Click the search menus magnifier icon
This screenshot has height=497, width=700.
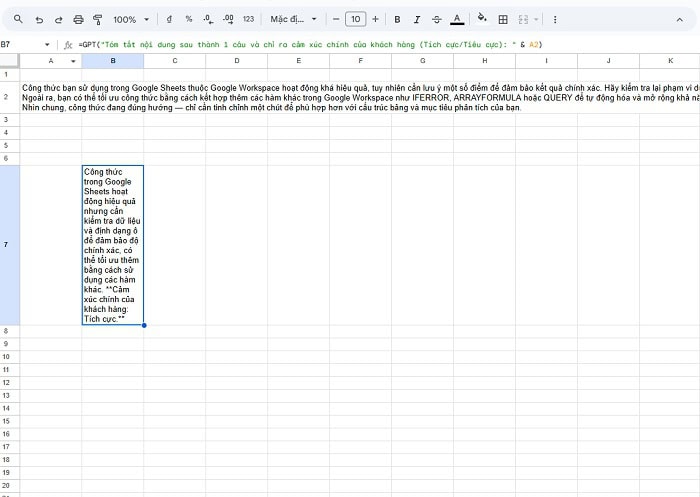[18, 19]
